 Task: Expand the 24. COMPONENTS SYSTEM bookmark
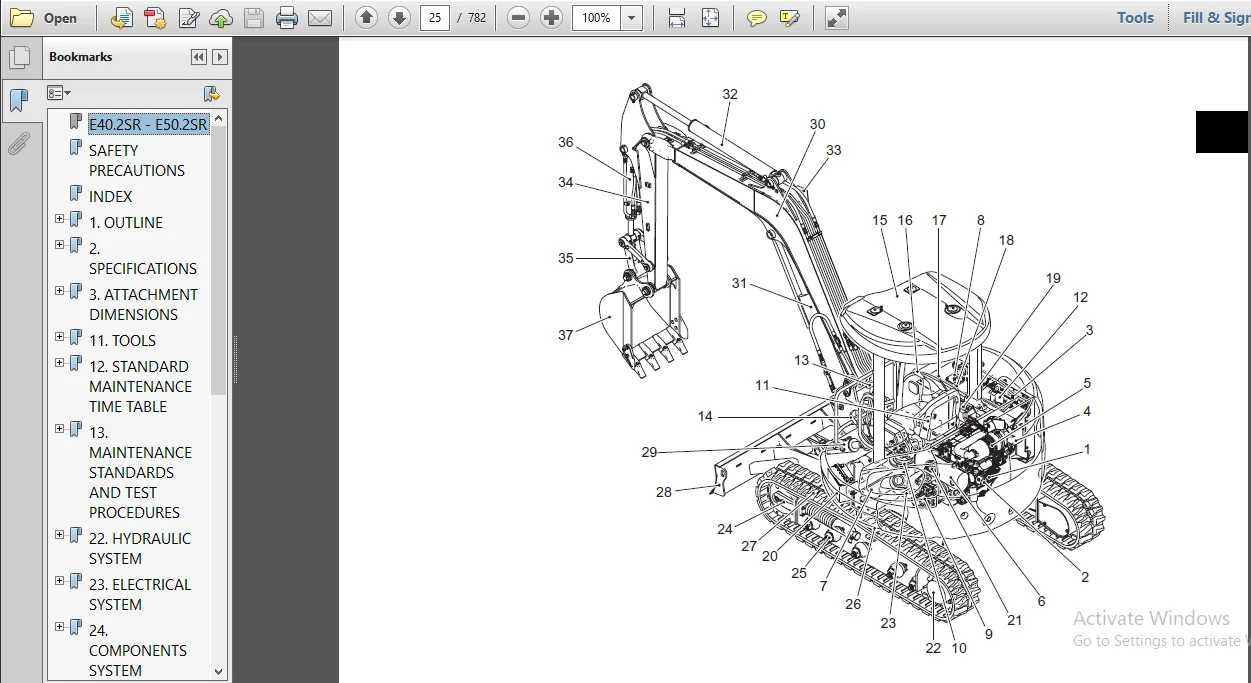pyautogui.click(x=59, y=627)
